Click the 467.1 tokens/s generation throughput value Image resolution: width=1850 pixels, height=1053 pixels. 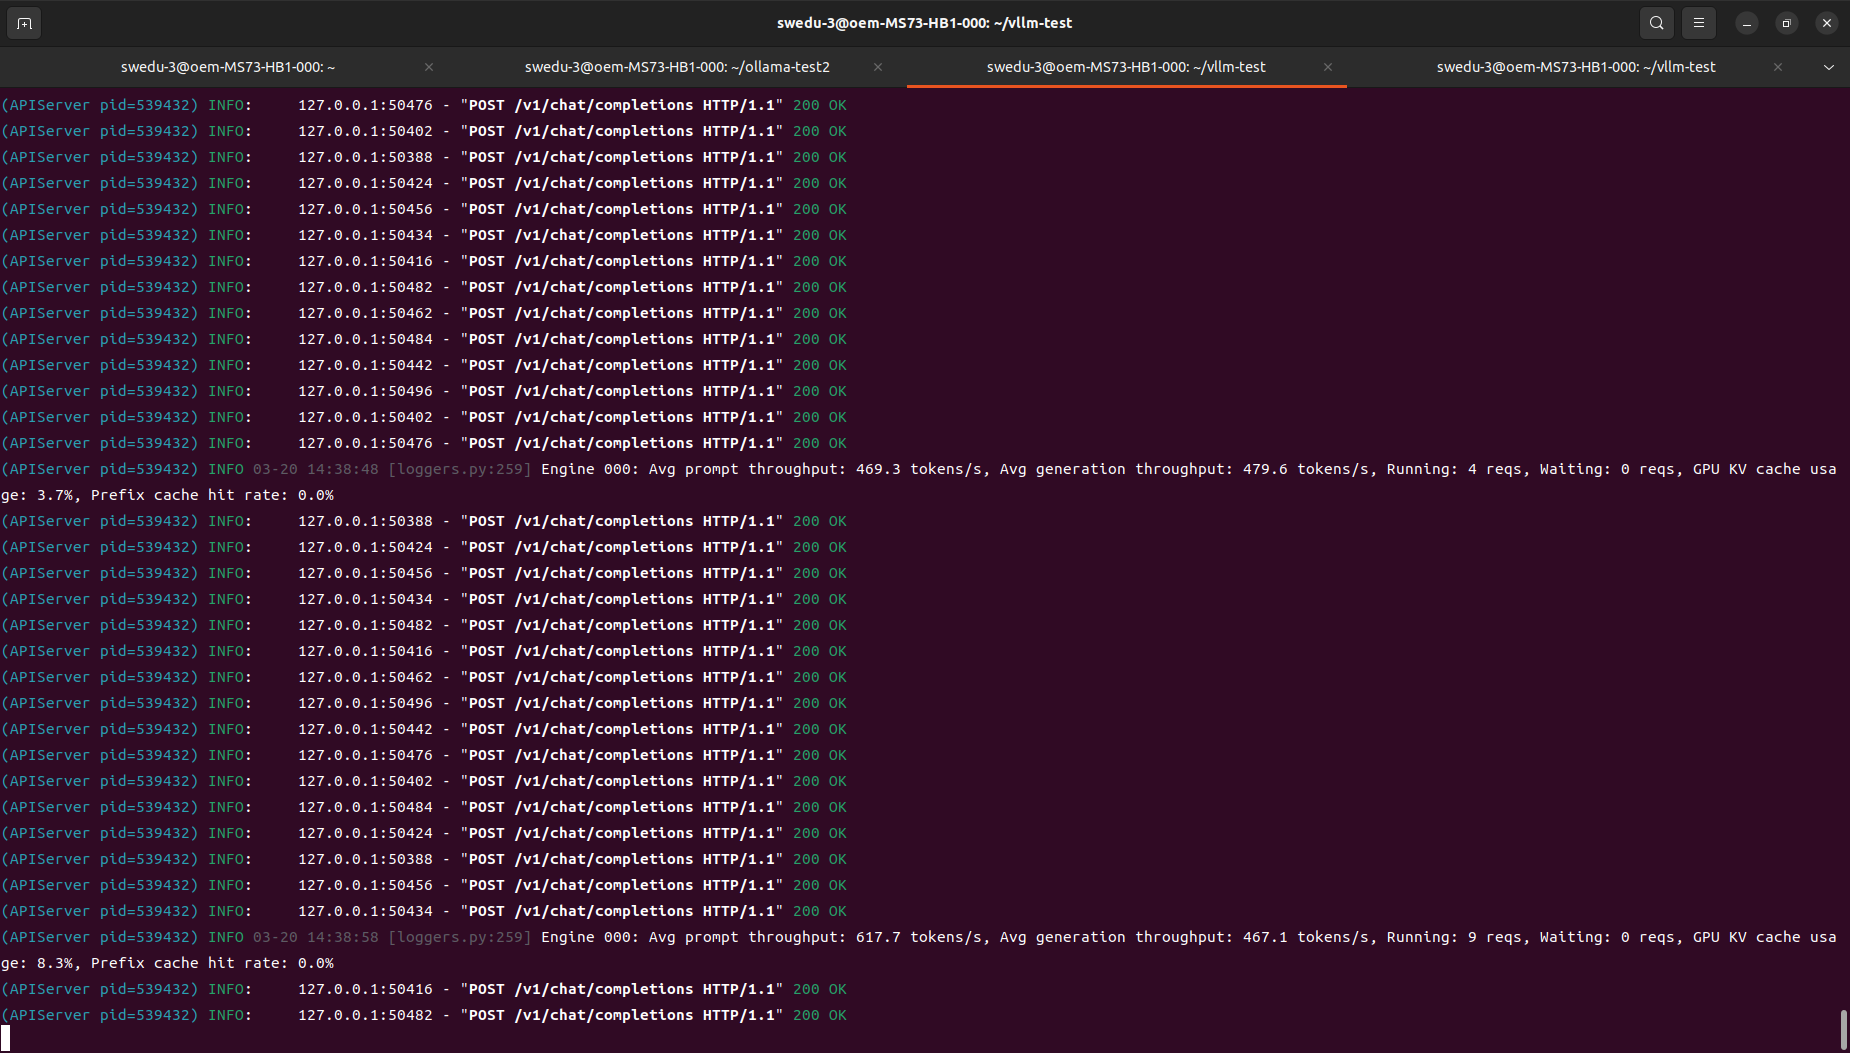point(1305,937)
